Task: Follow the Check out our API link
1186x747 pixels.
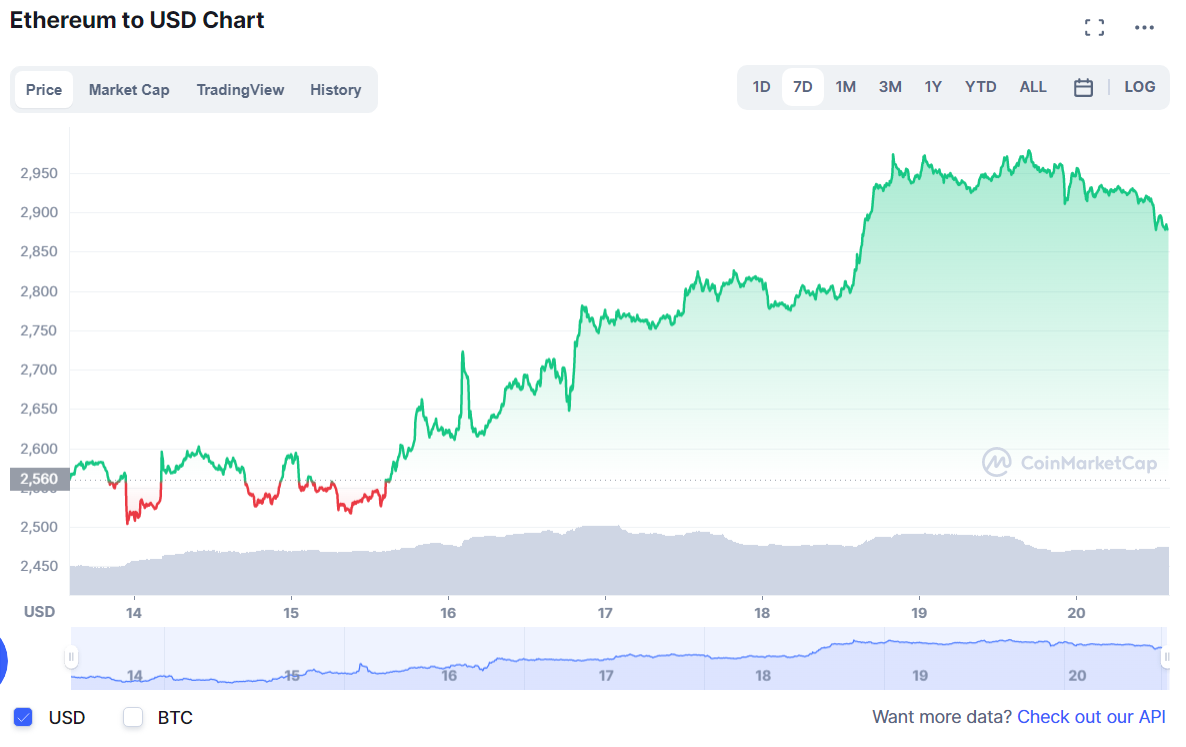Action: pos(1091,717)
